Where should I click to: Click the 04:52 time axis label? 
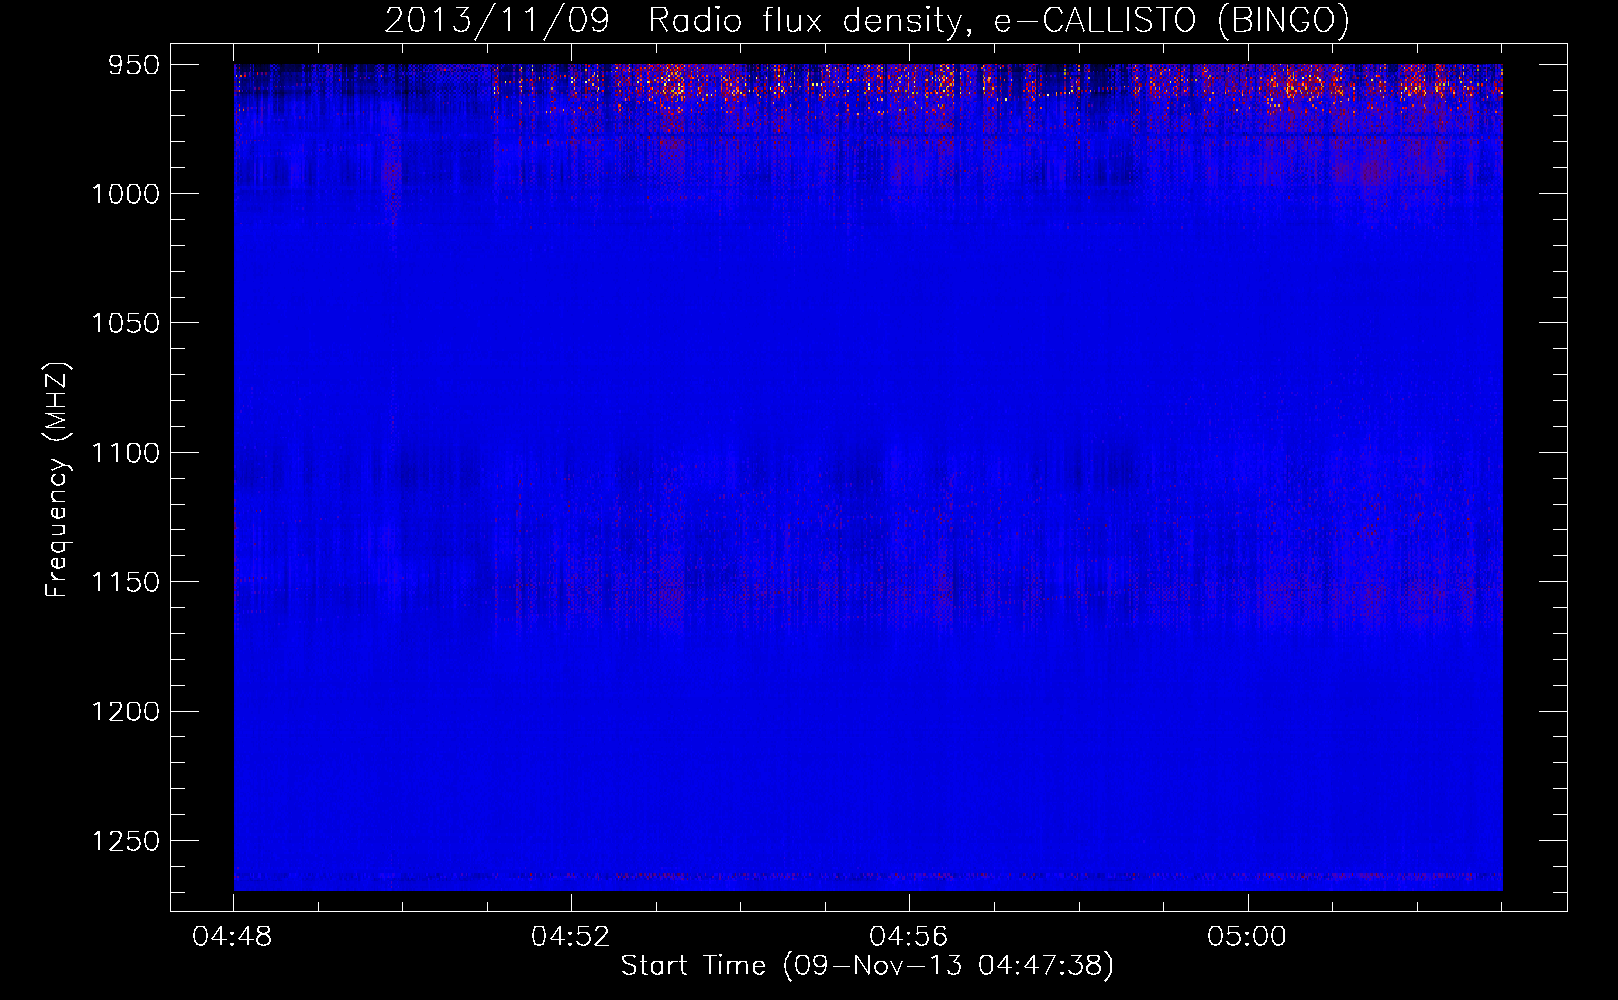[570, 937]
